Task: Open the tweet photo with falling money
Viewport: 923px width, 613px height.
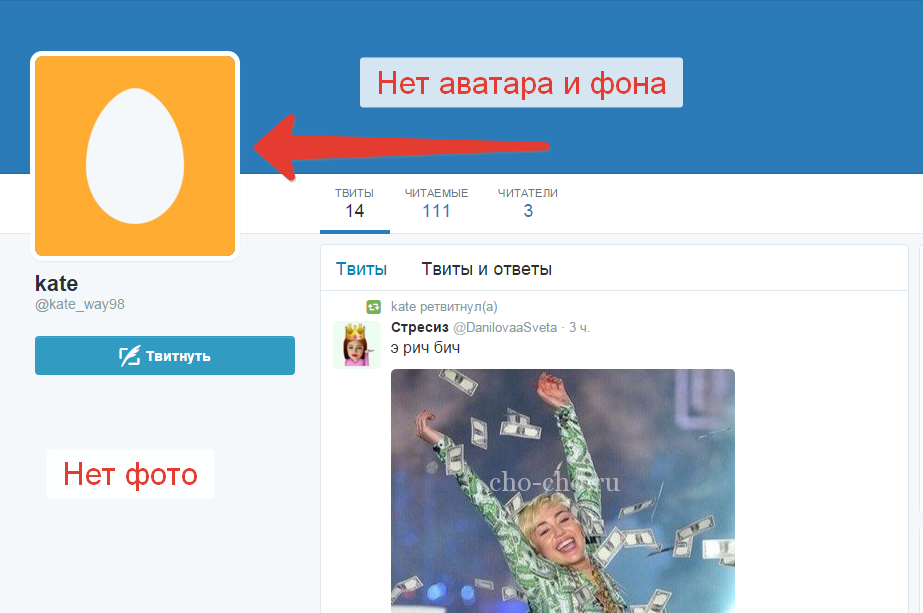Action: [x=562, y=490]
